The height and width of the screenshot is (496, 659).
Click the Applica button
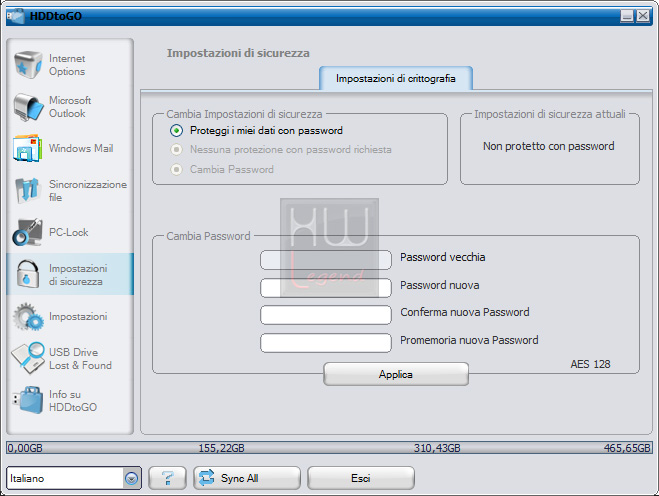(396, 374)
